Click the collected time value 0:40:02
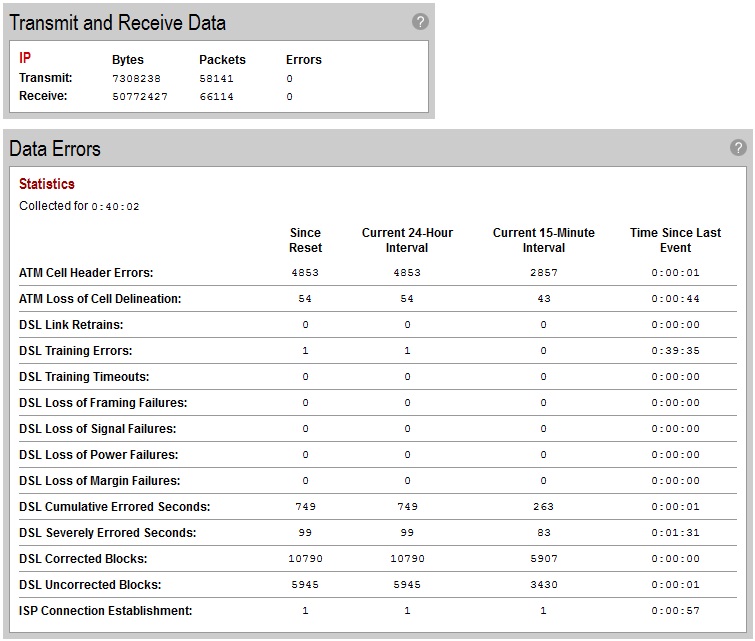 click(x=115, y=207)
